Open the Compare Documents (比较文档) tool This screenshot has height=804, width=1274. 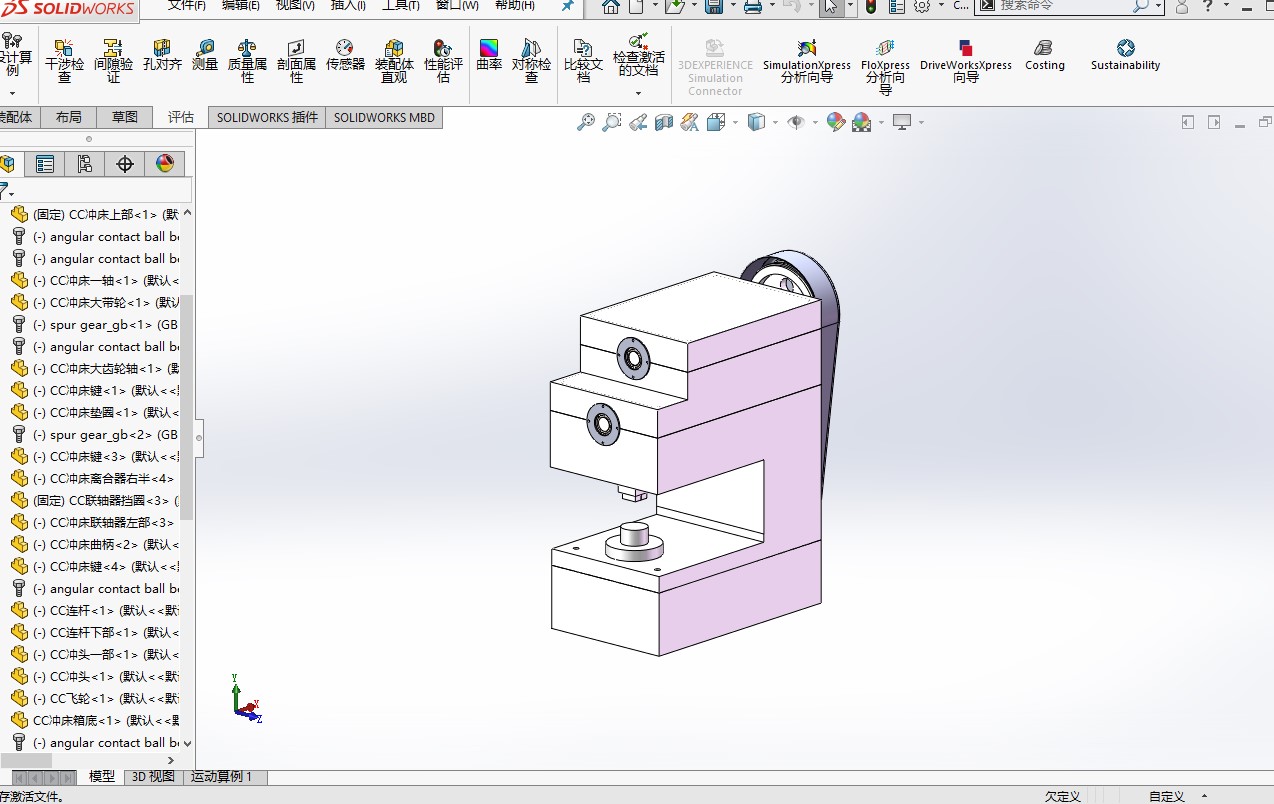pos(583,62)
